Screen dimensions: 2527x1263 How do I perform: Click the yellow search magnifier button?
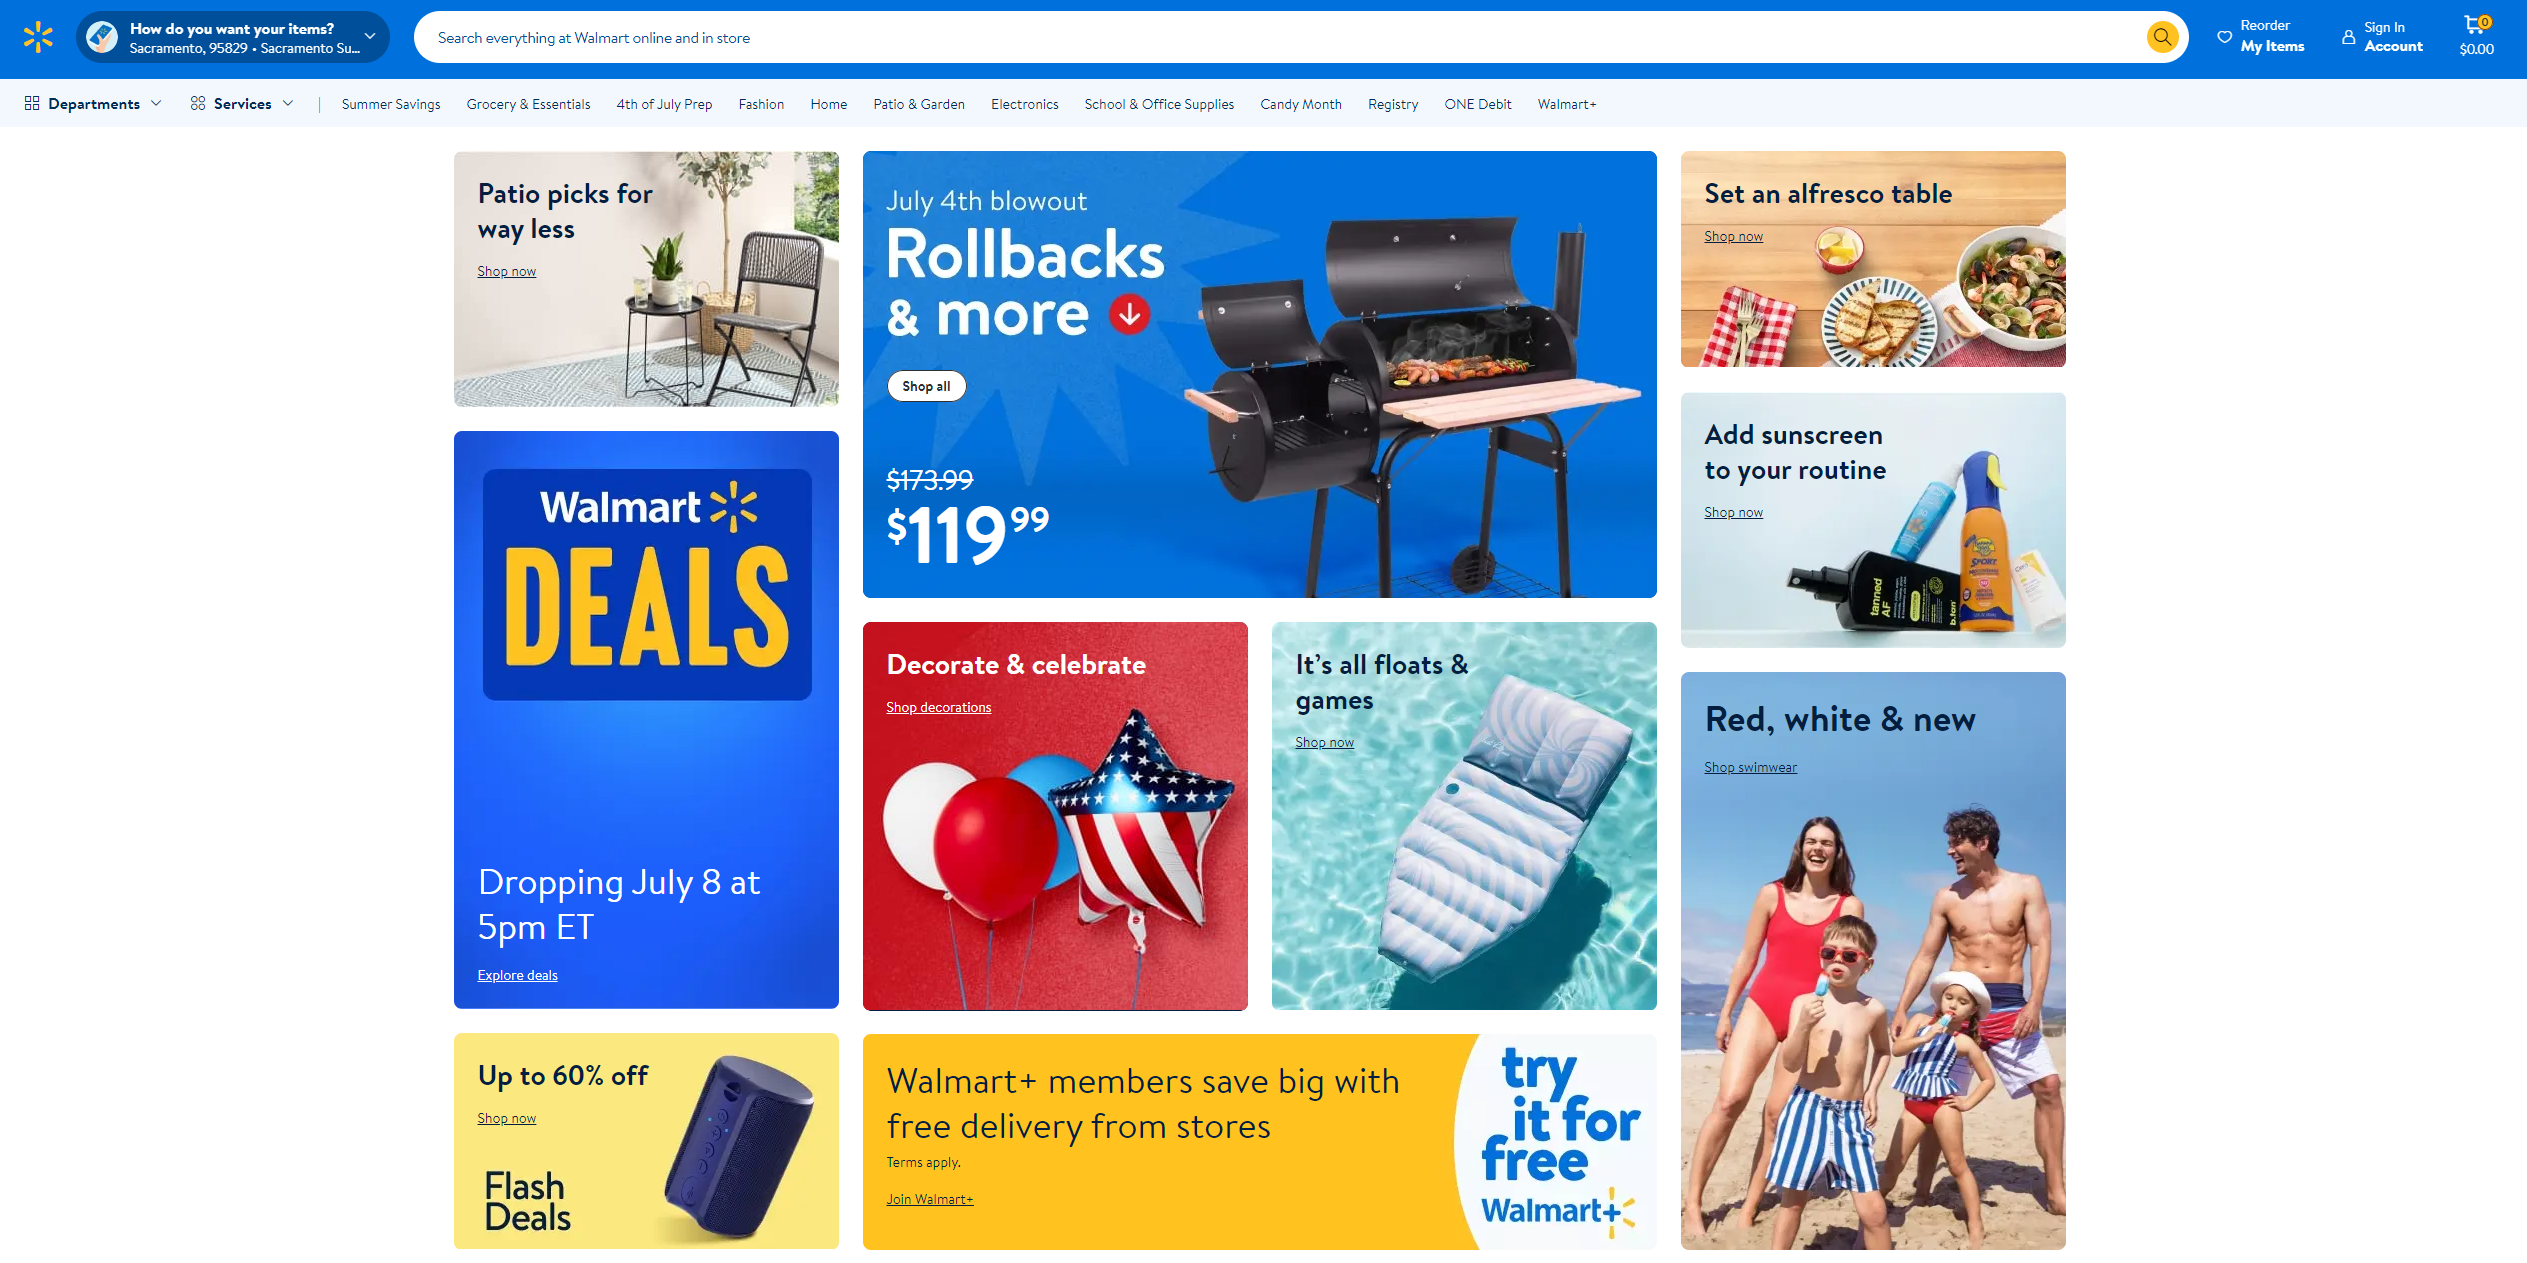[x=2162, y=37]
